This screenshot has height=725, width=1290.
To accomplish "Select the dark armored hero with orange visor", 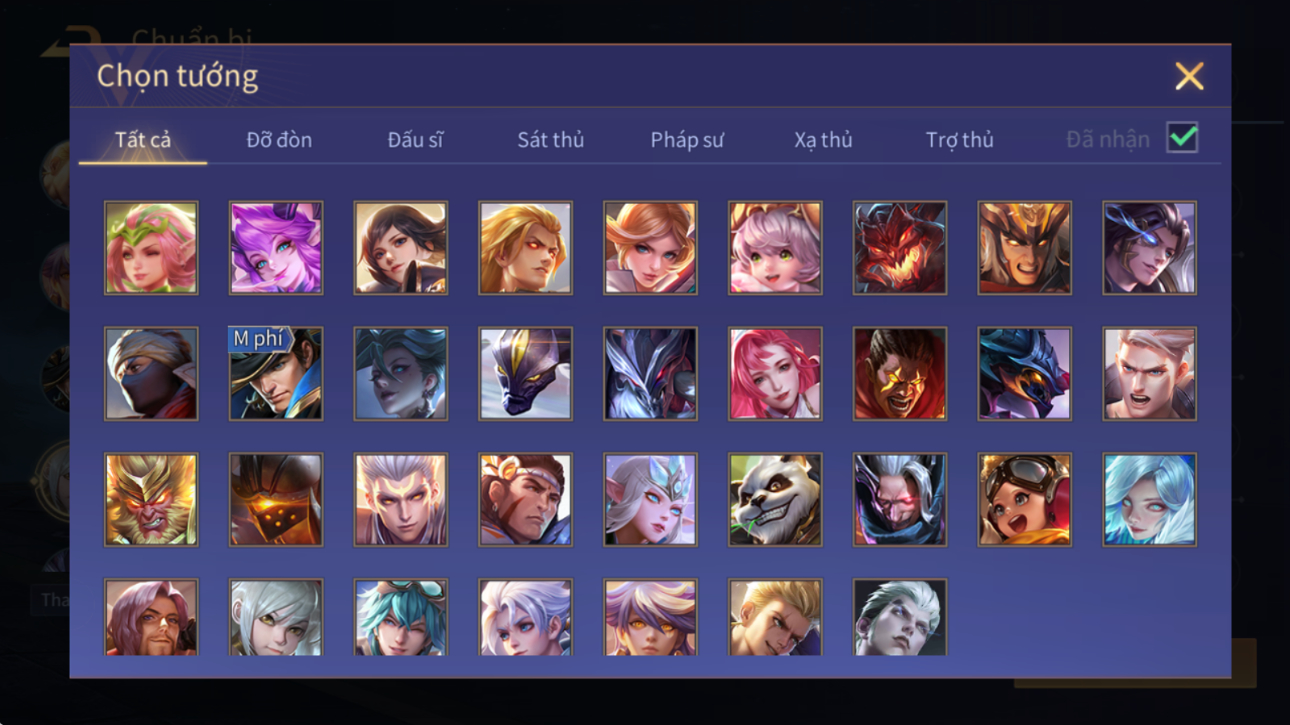I will 276,499.
